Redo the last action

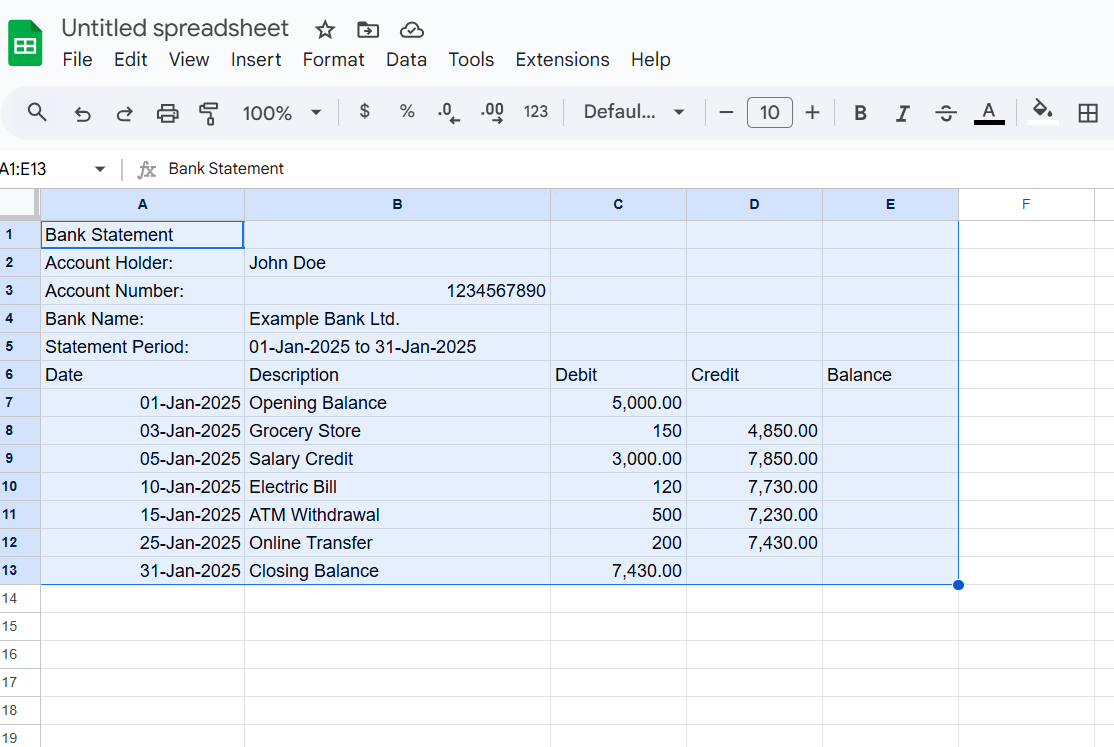click(x=124, y=112)
